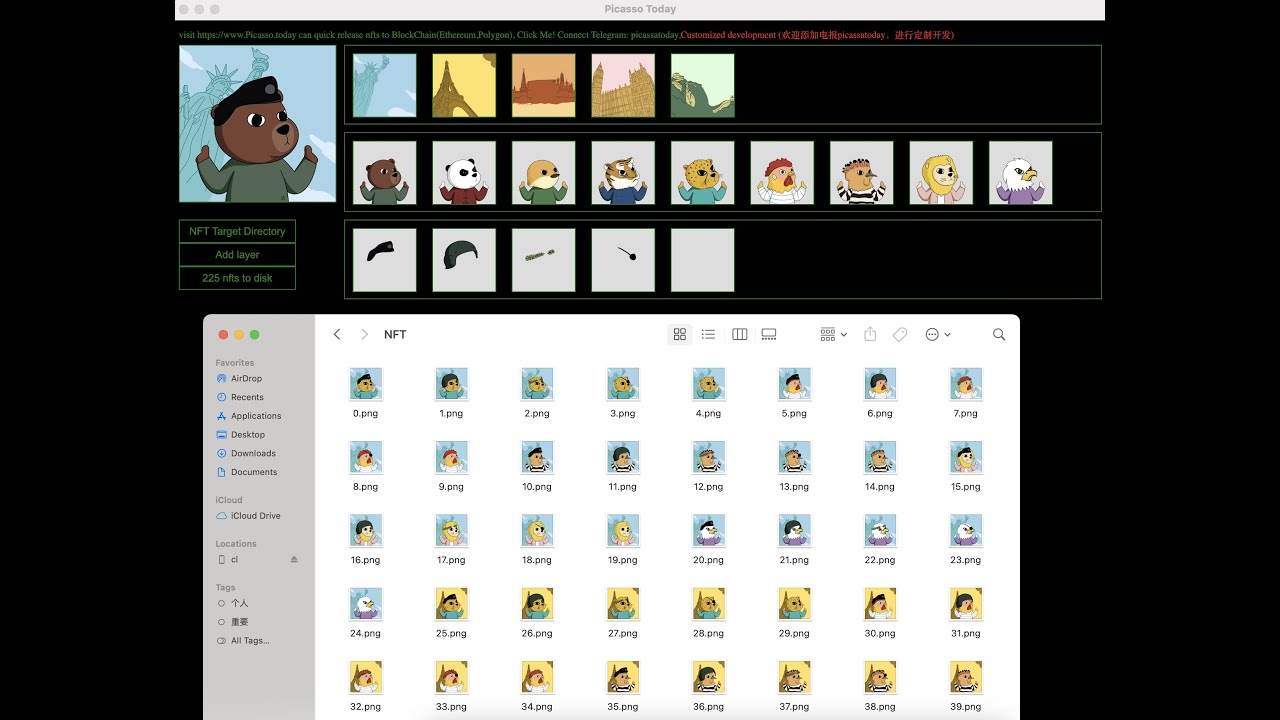Choose the Great Wall background thumbnail
The image size is (1280, 720).
(702, 85)
